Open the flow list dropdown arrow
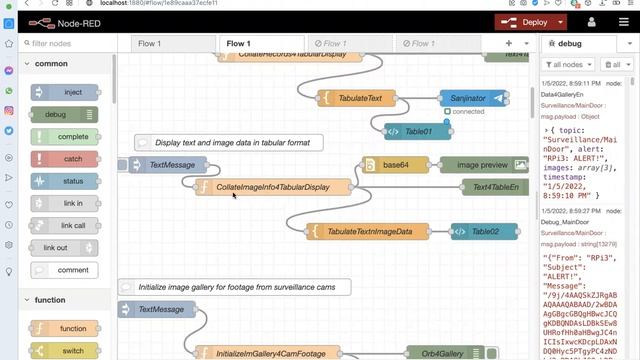 (527, 43)
